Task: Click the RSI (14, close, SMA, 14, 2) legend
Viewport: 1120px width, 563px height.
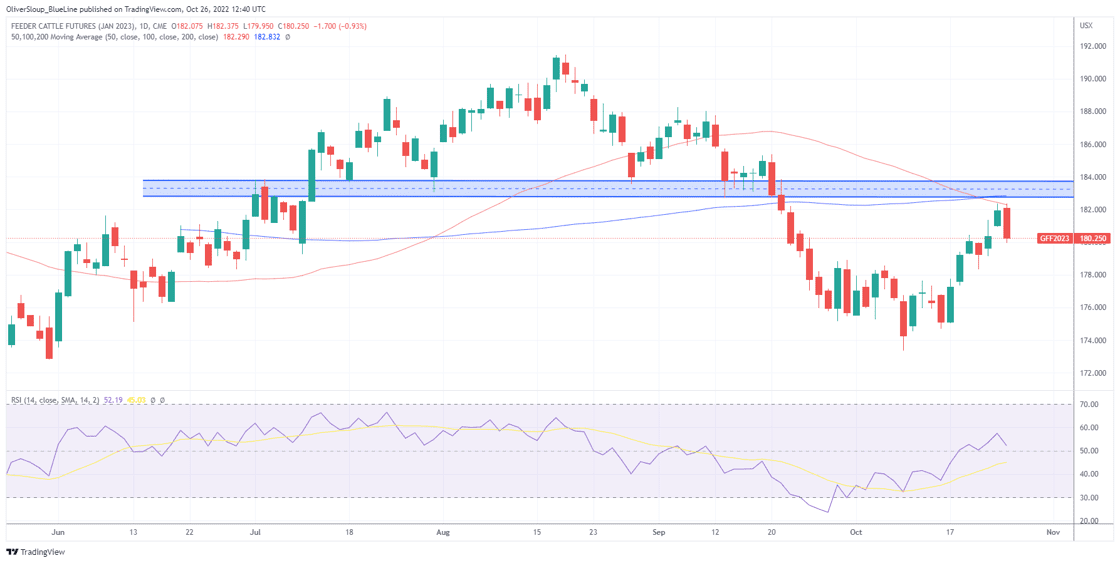Action: (x=54, y=400)
